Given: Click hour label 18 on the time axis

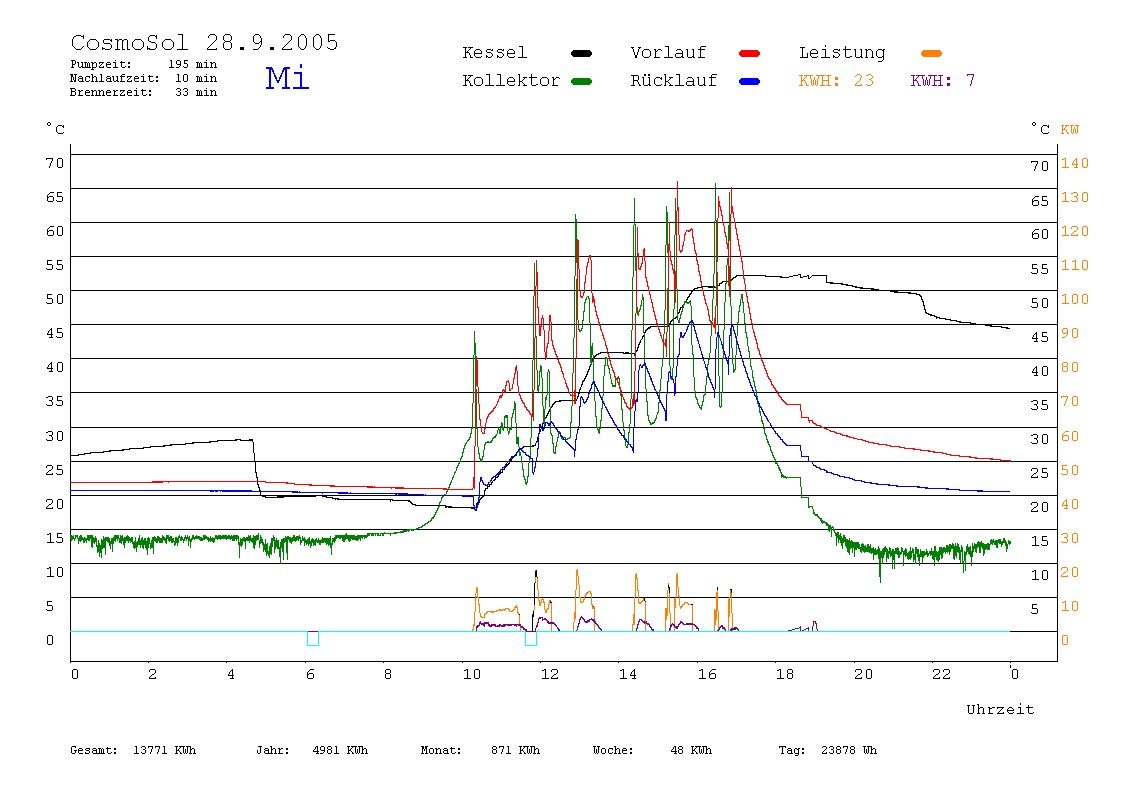Looking at the screenshot, I should [x=785, y=674].
